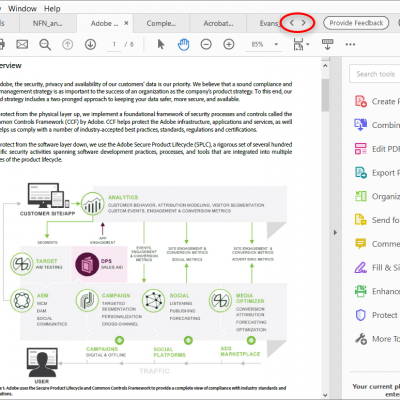This screenshot has width=400, height=400.
Task: Expand the page fit options arrow
Action: coord(307,44)
